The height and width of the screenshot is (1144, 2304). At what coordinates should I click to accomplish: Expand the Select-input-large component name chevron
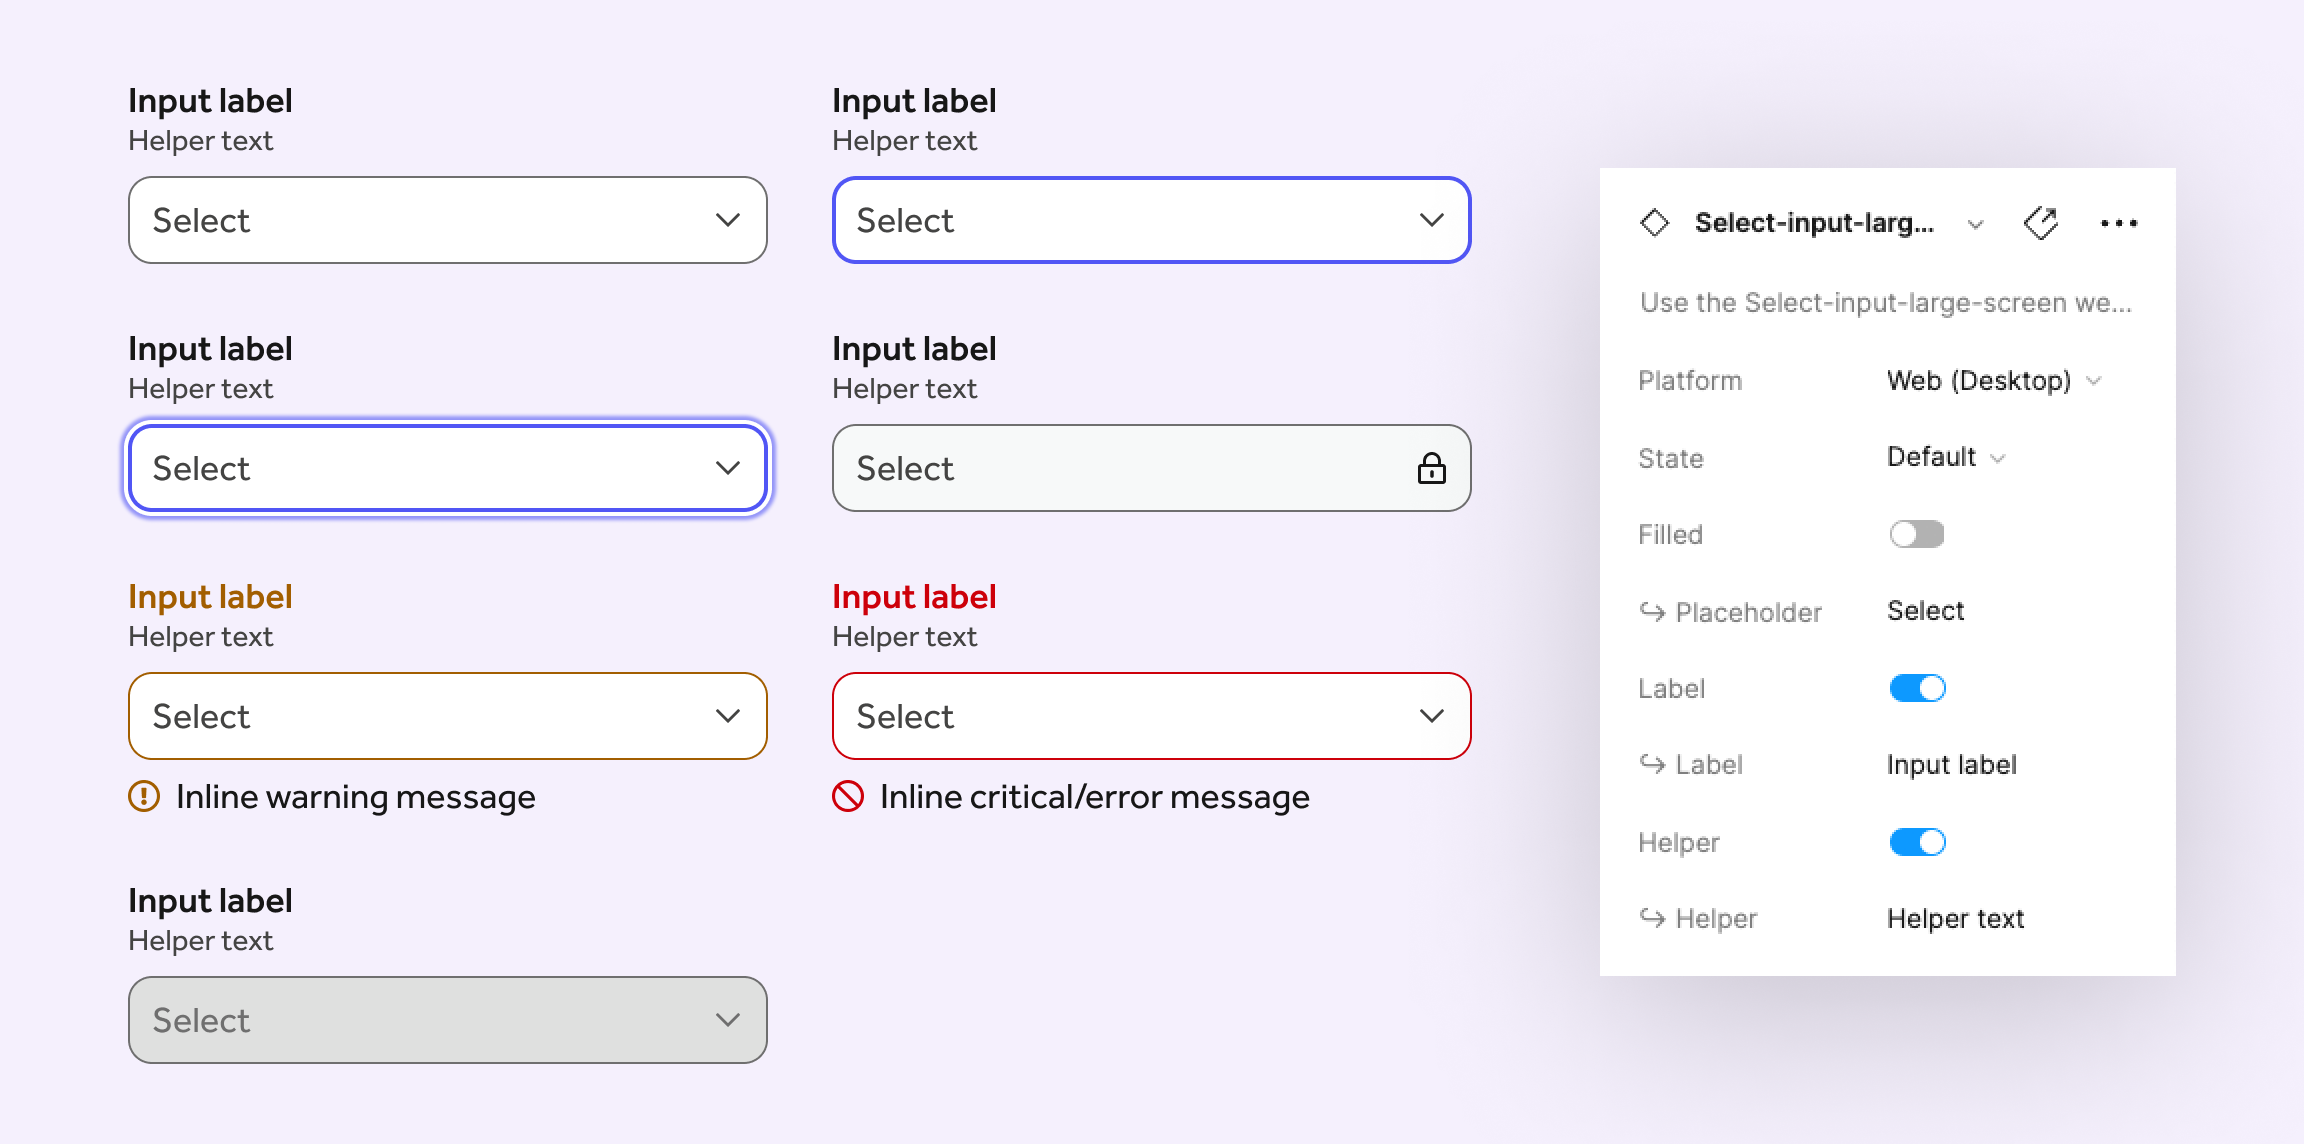click(1975, 224)
